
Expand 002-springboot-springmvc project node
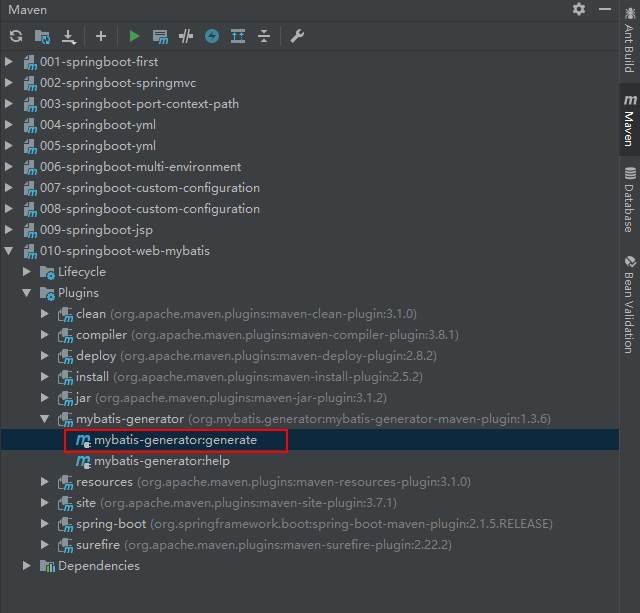pyautogui.click(x=9, y=83)
